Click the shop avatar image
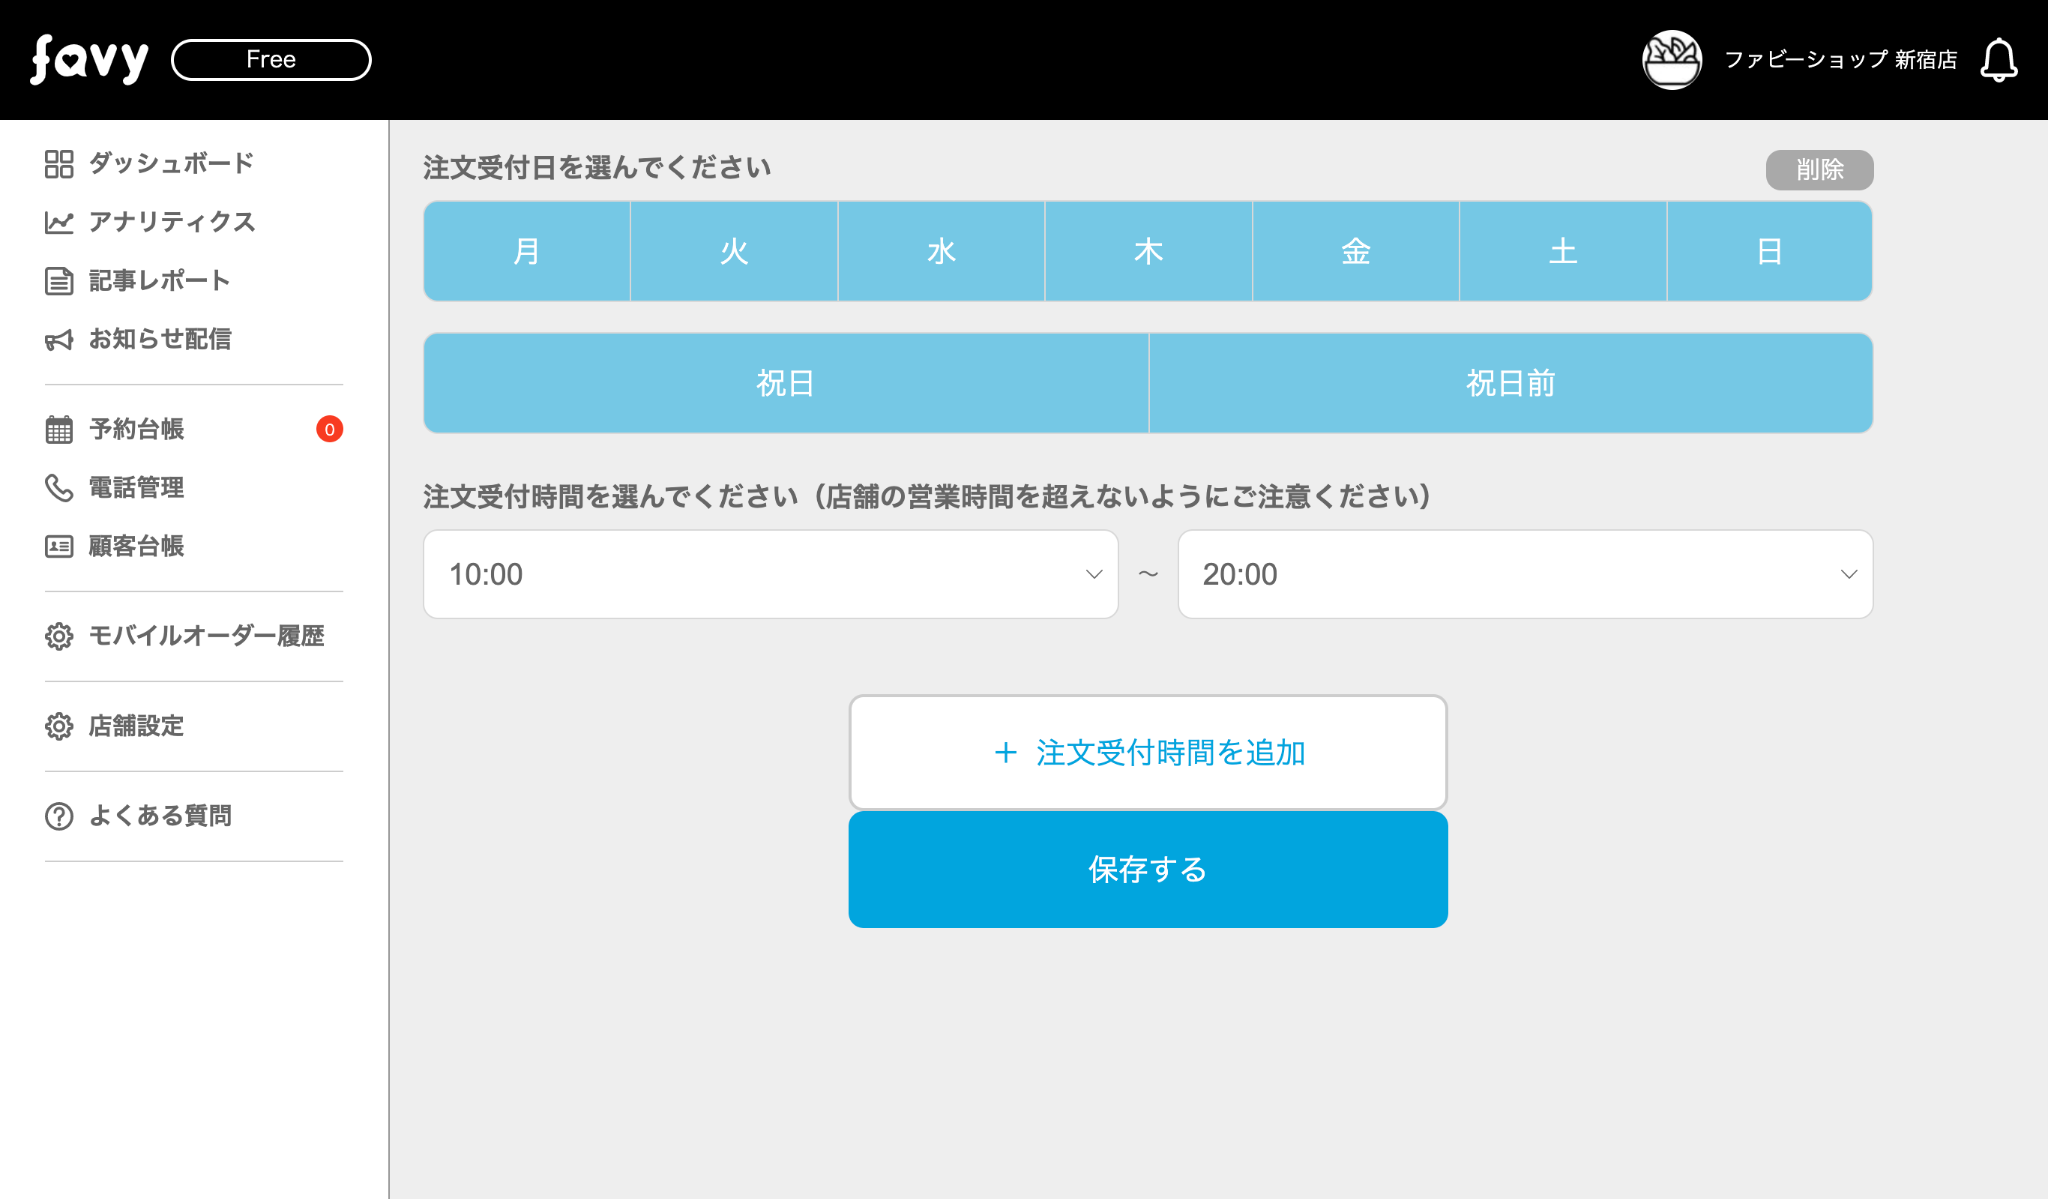 [1671, 60]
